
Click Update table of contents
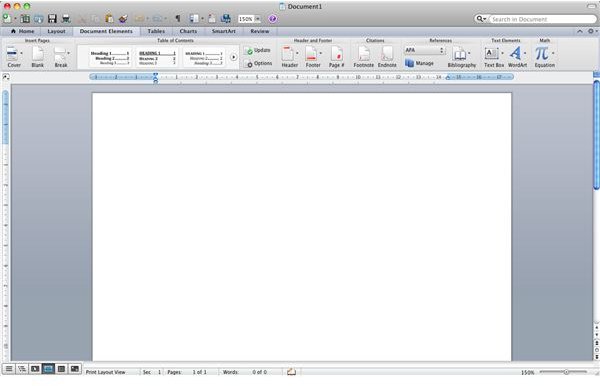click(x=258, y=50)
